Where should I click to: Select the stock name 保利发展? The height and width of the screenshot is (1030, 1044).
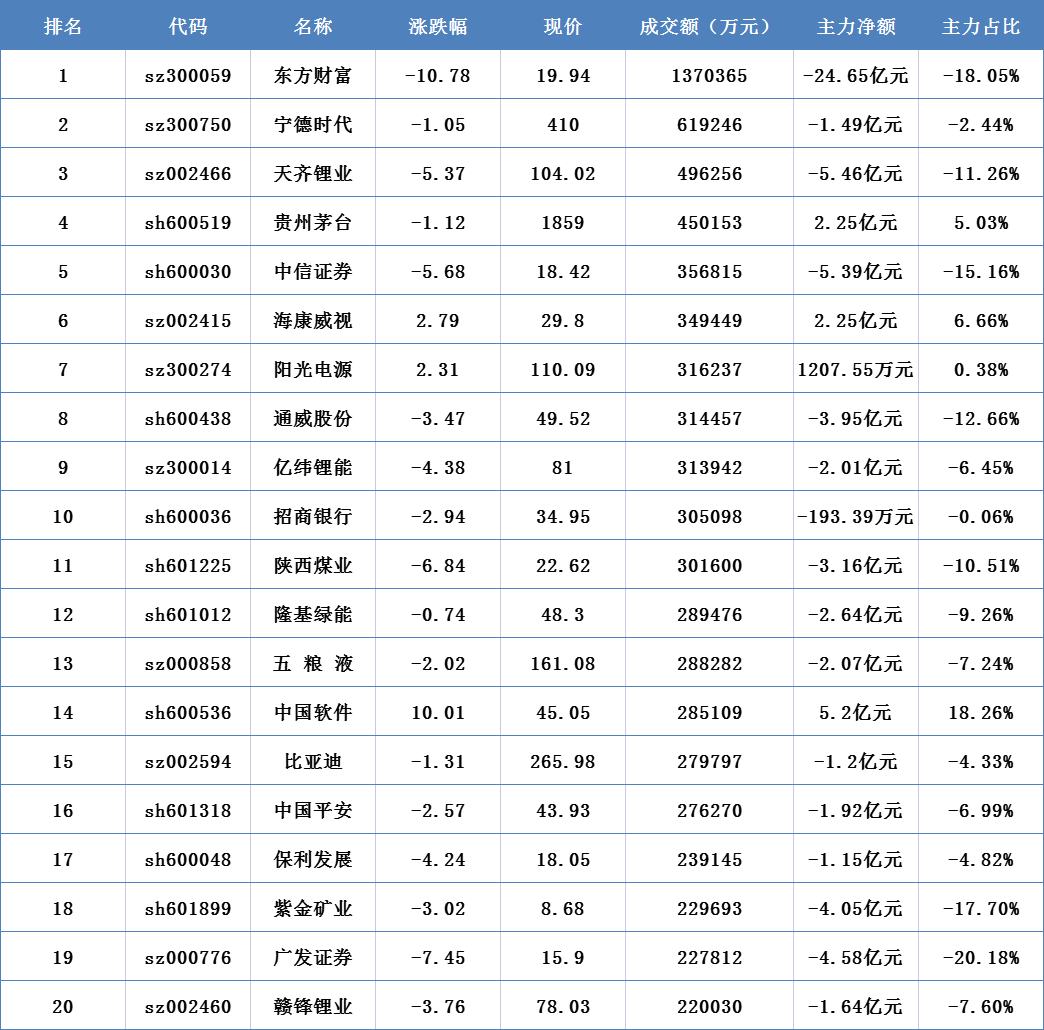pos(313,860)
